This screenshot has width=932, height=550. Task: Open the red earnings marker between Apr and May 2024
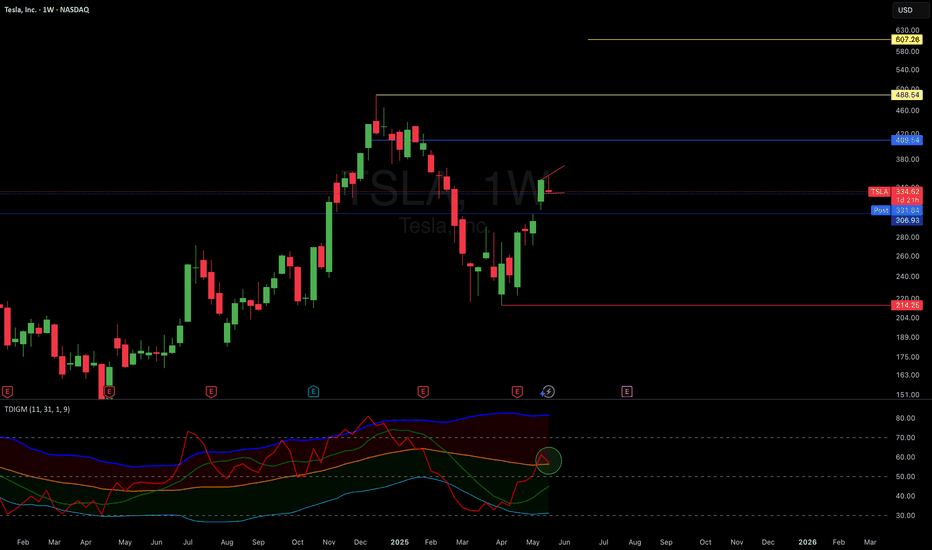[109, 391]
